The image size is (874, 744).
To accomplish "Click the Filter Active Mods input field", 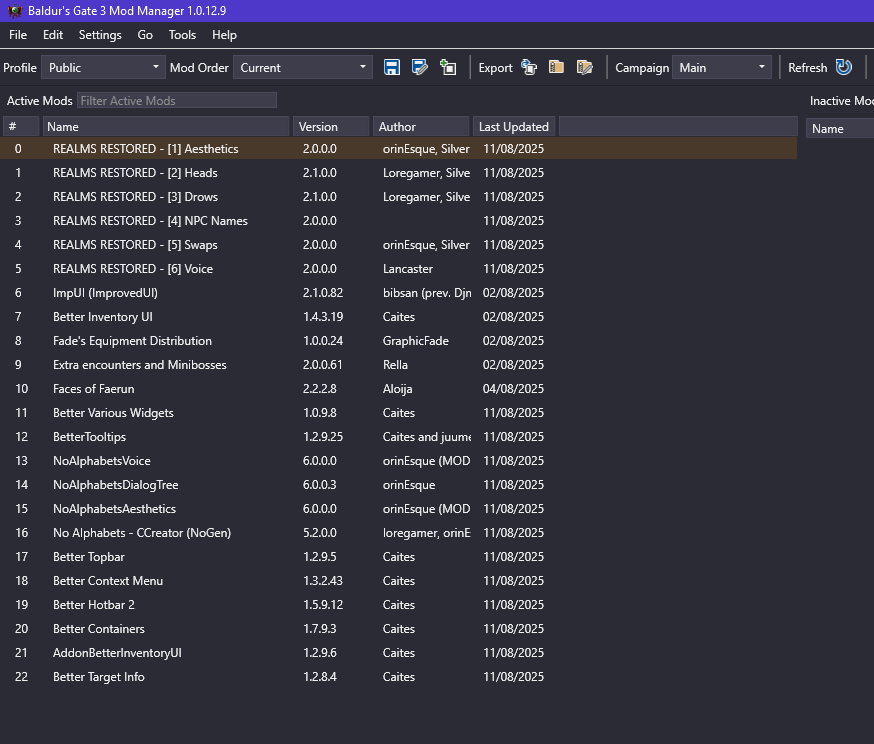I will point(177,100).
